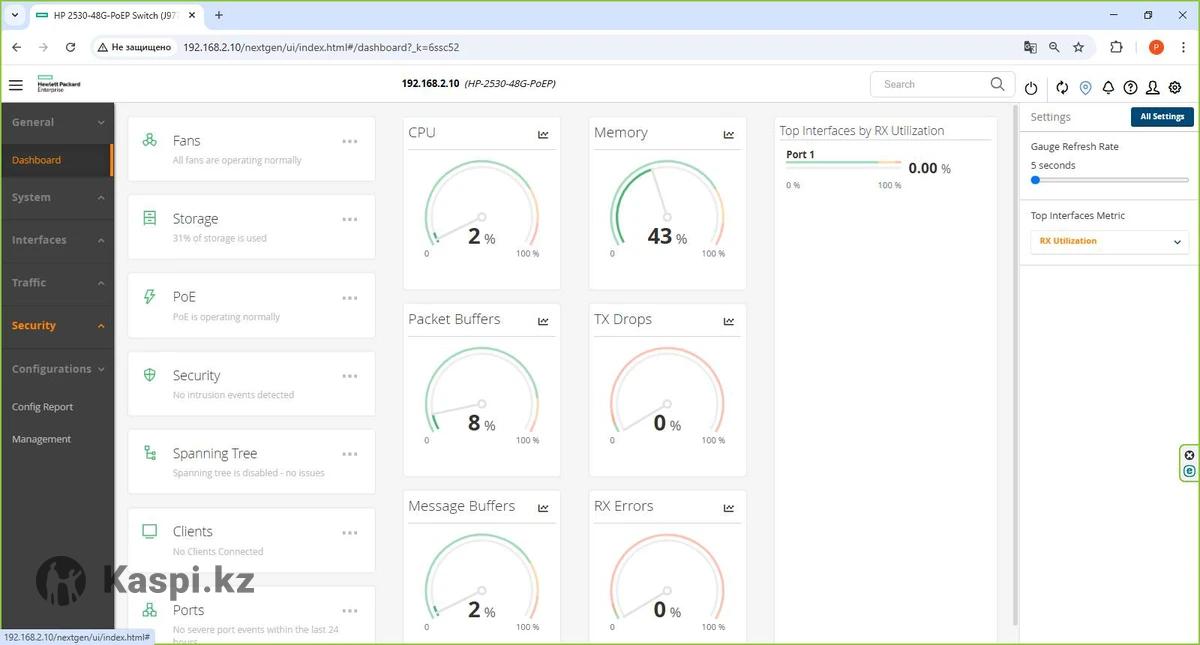
Task: Open a new browser tab
Action: click(219, 16)
